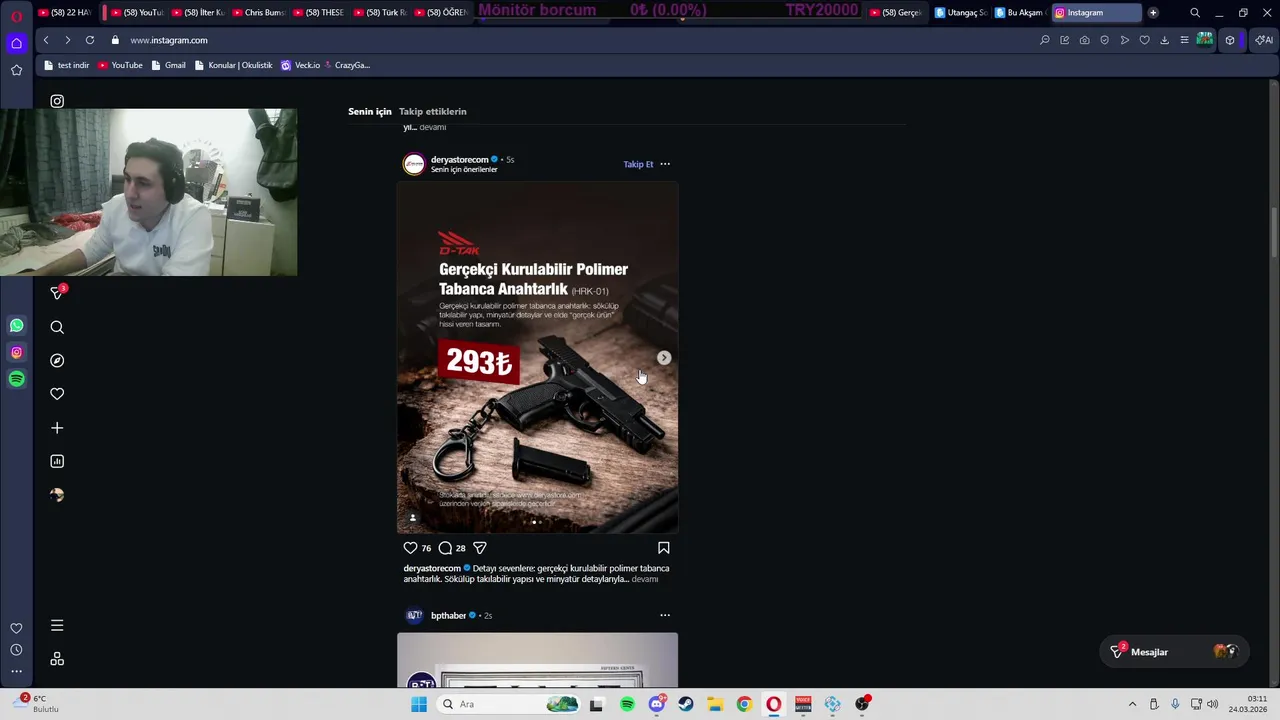1280x720 pixels.
Task: Open the Opera sidebar heart icon
Action: point(16,628)
